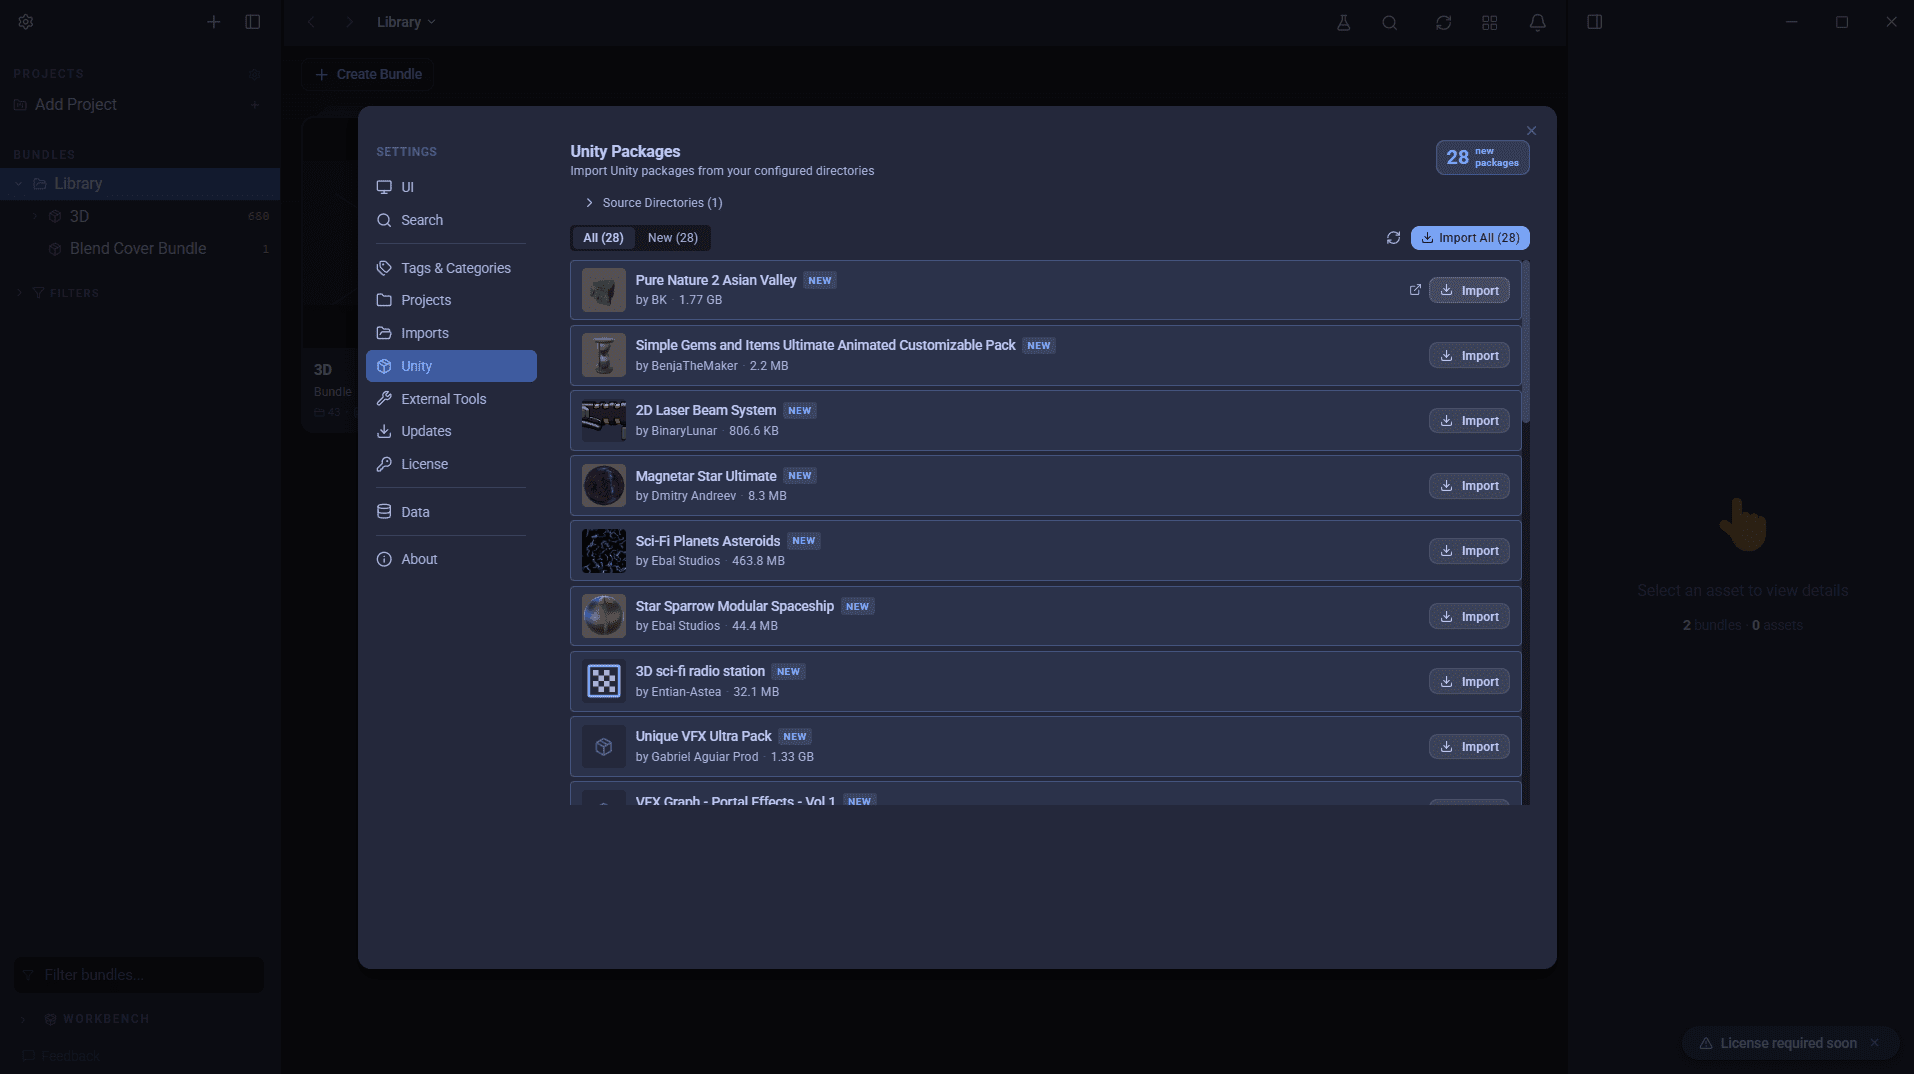Click the Feedback link in sidebar
1914x1074 pixels.
[61, 1056]
